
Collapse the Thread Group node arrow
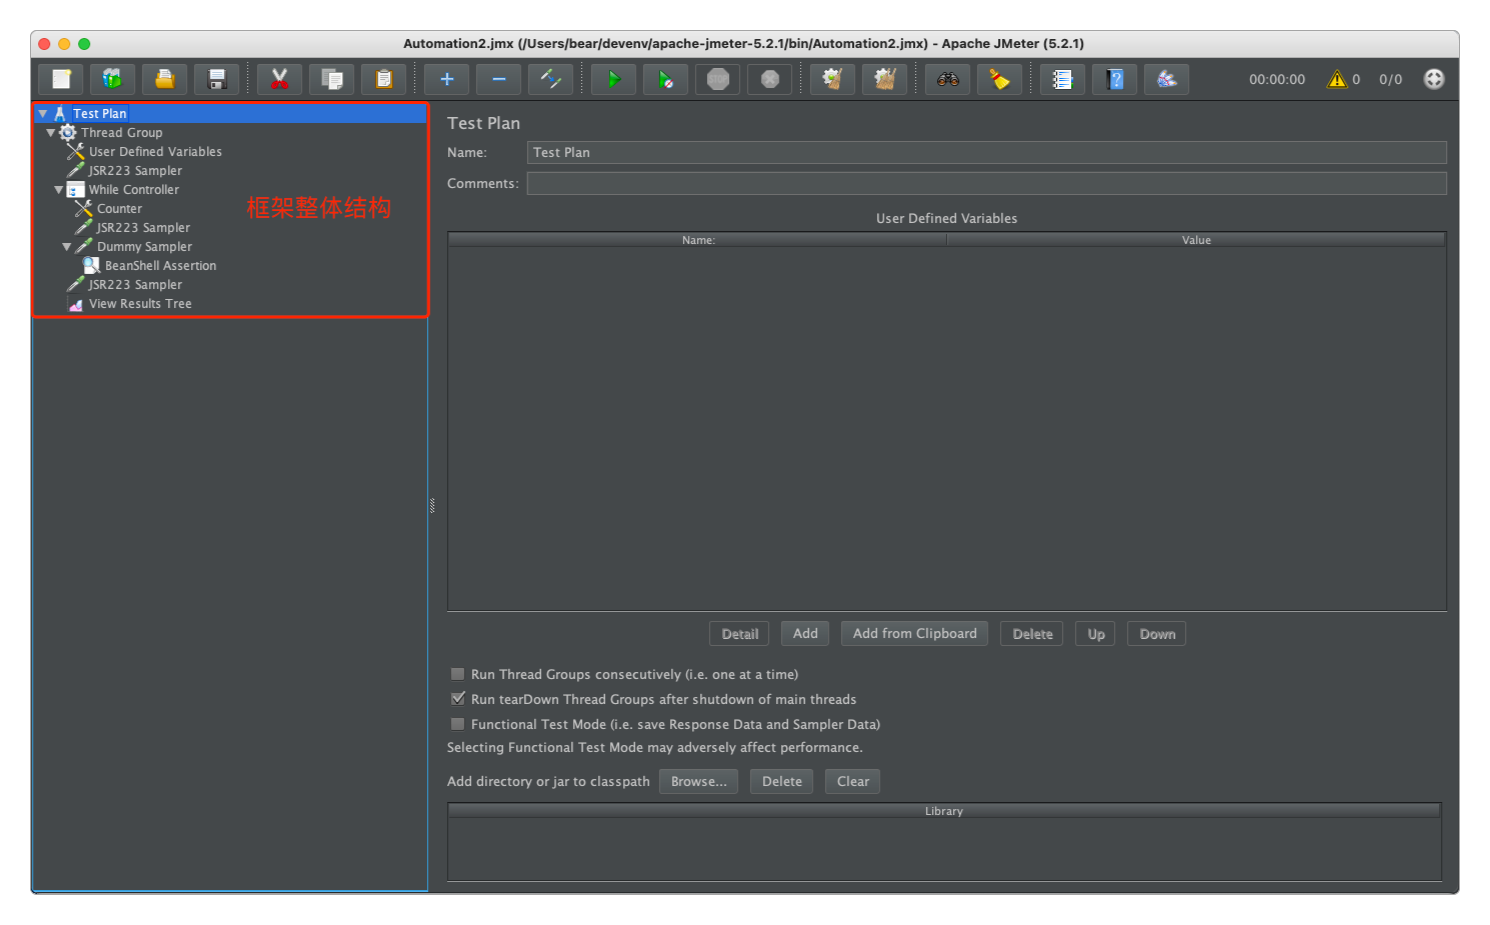pos(50,133)
